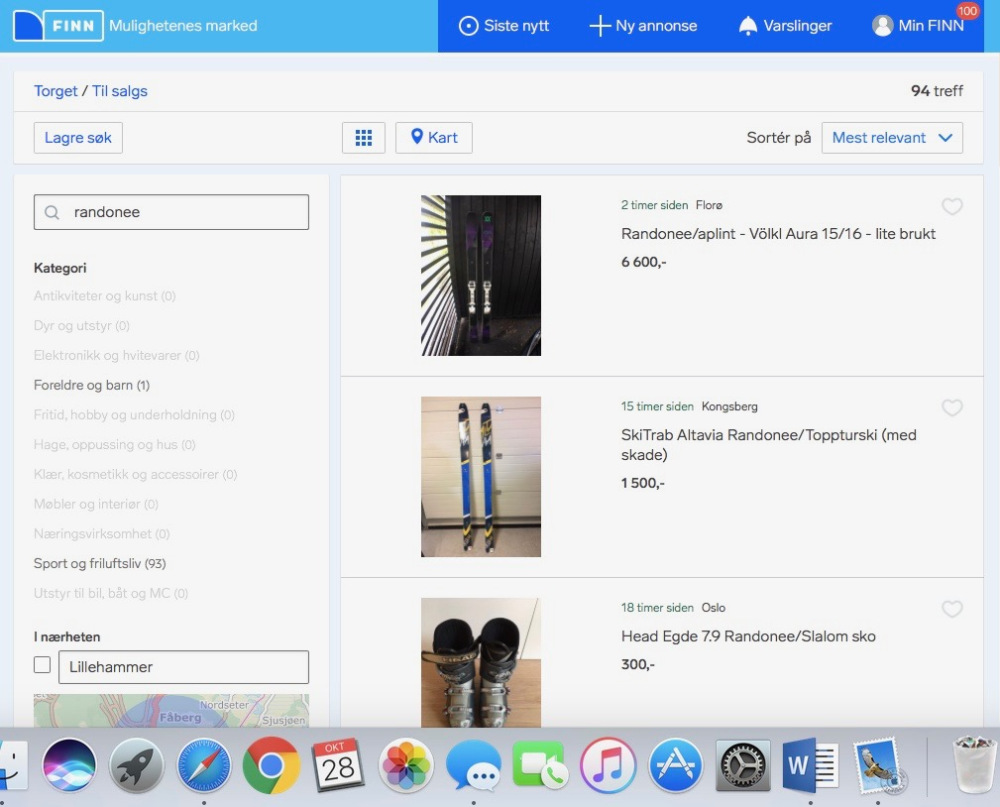The height and width of the screenshot is (807, 1000).
Task: Open the Mest relevant sort dropdown
Action: click(x=892, y=138)
